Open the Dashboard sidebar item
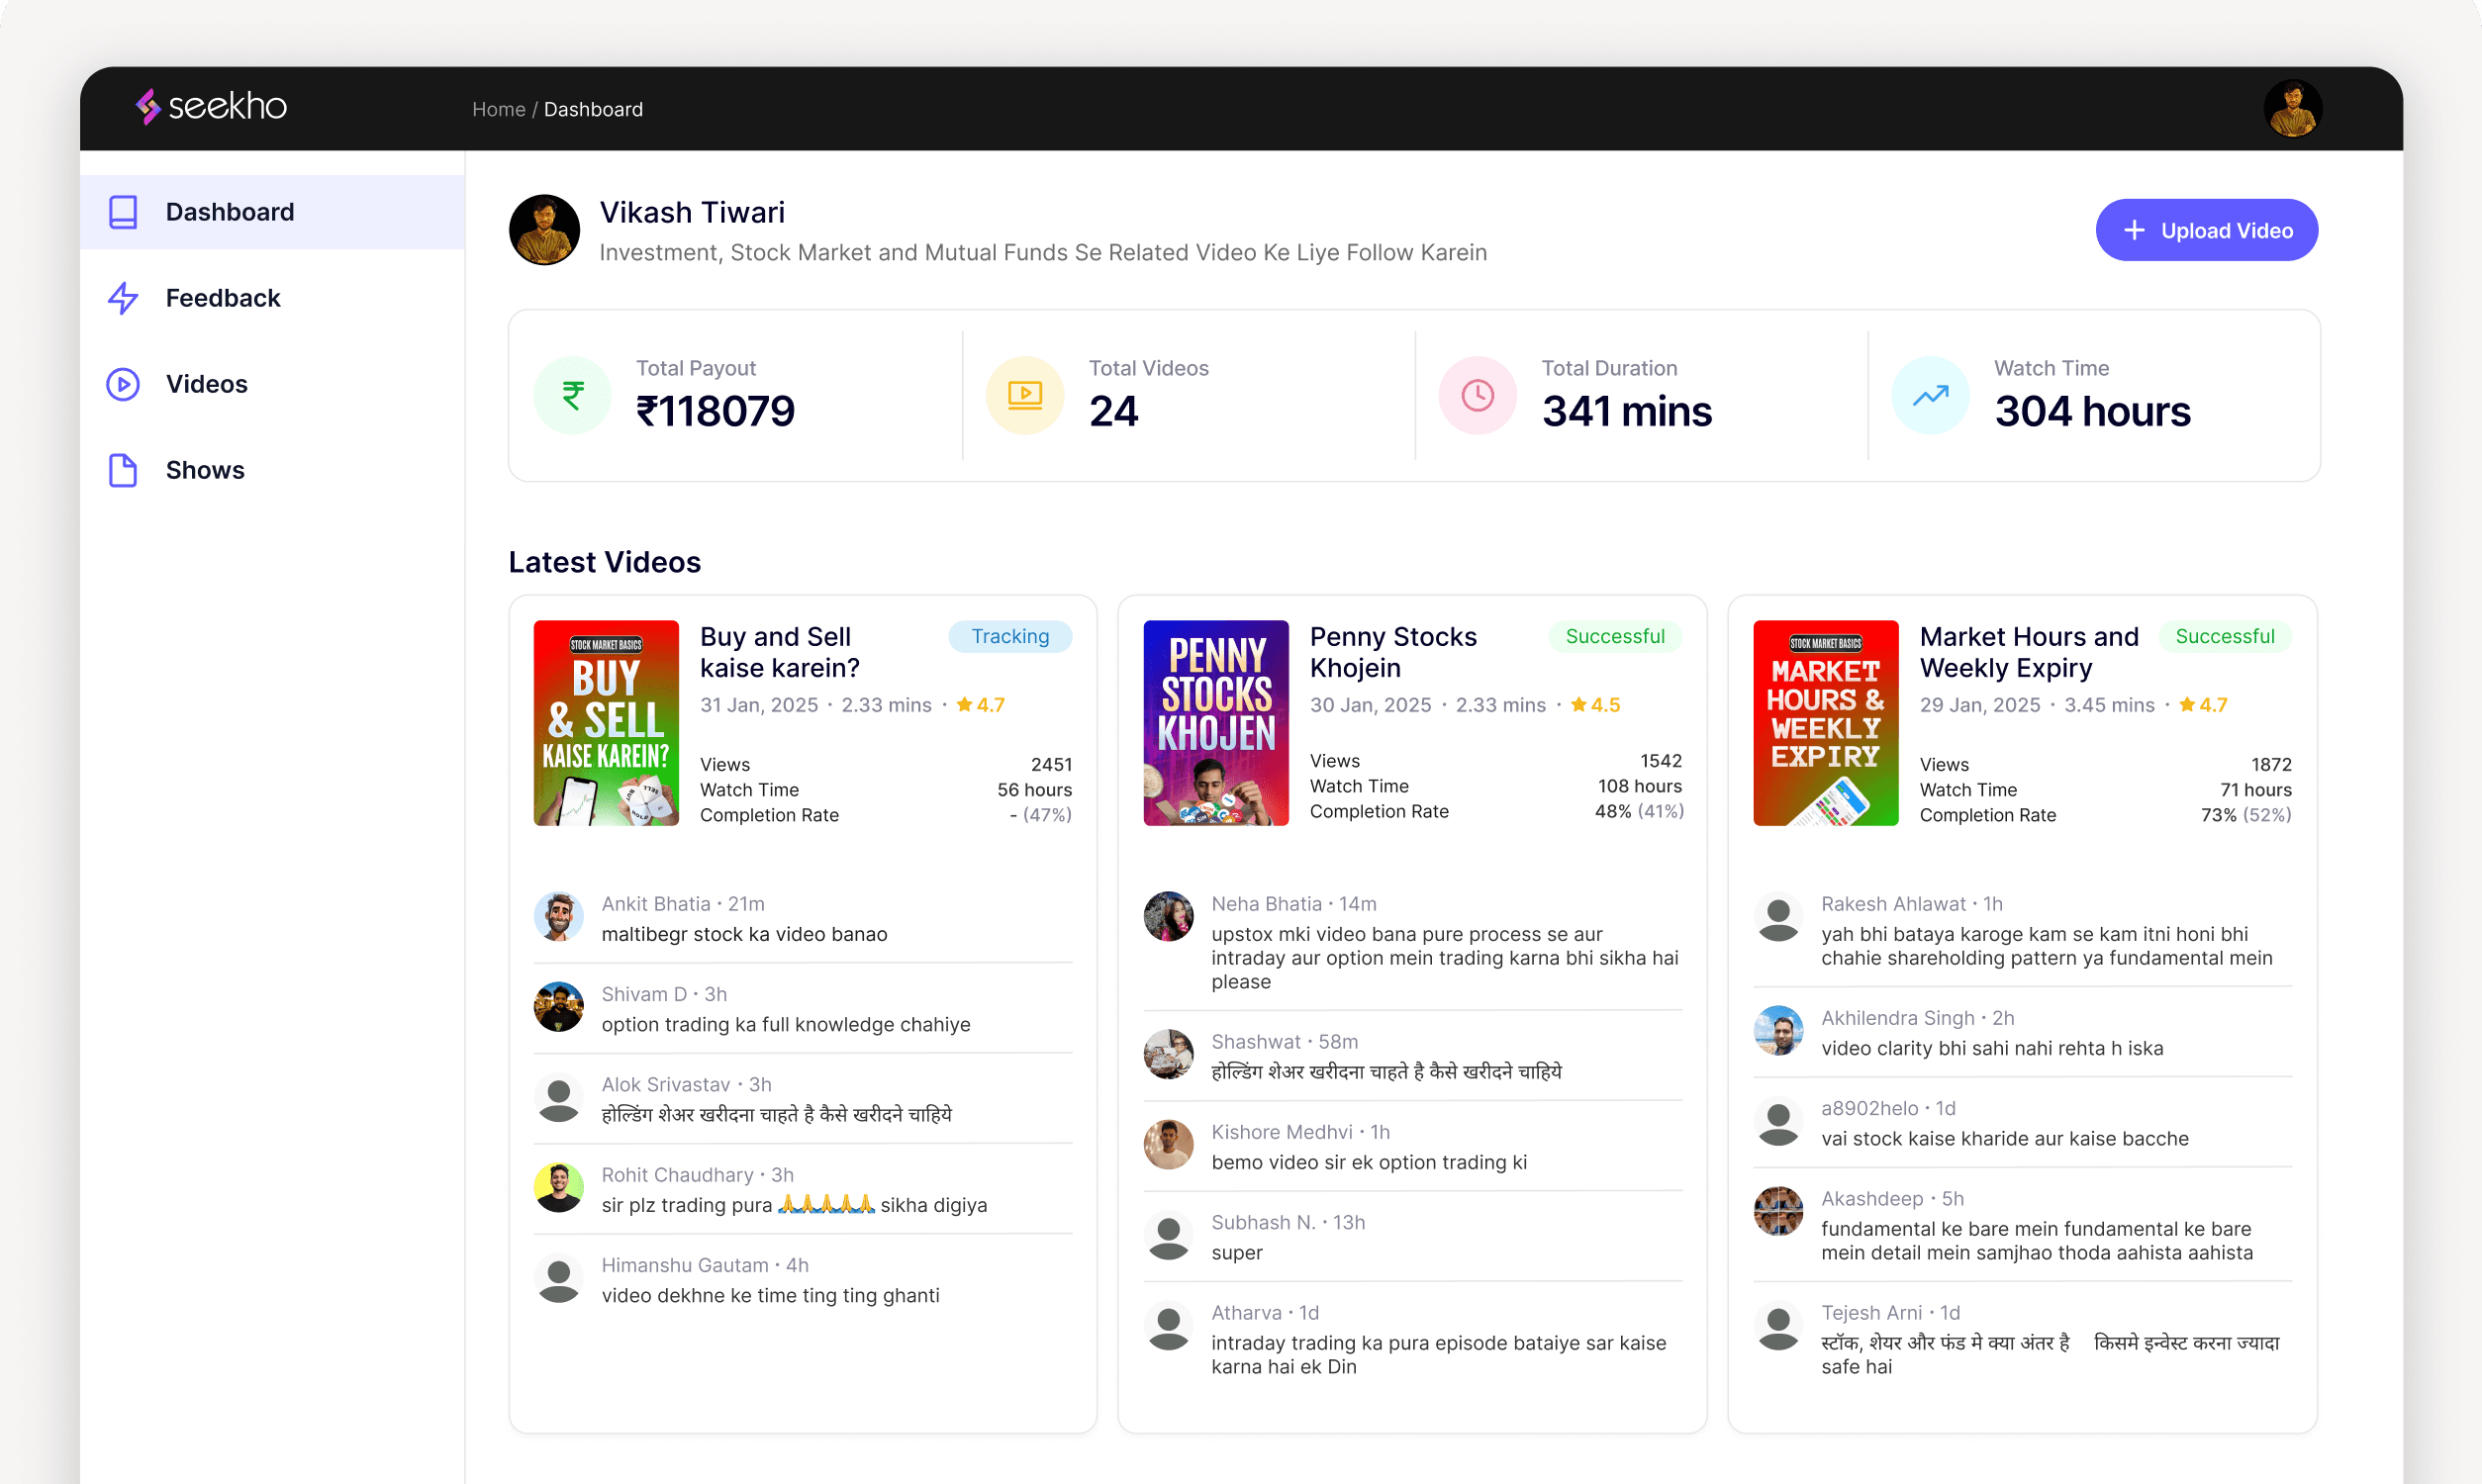The image size is (2482, 1484). [229, 212]
